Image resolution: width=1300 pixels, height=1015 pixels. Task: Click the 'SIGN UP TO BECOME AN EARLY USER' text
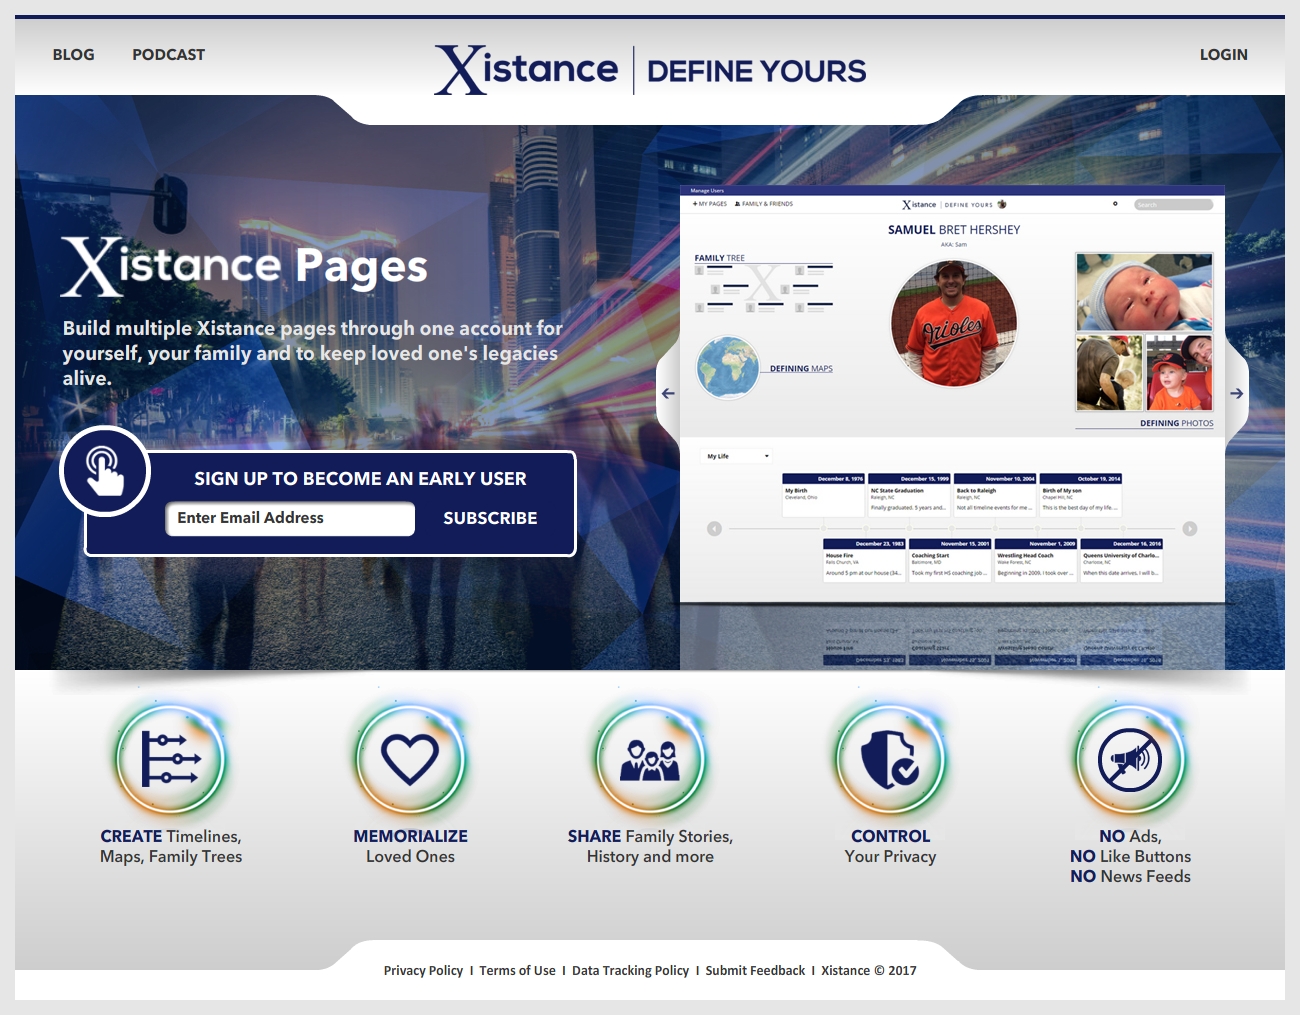[360, 479]
